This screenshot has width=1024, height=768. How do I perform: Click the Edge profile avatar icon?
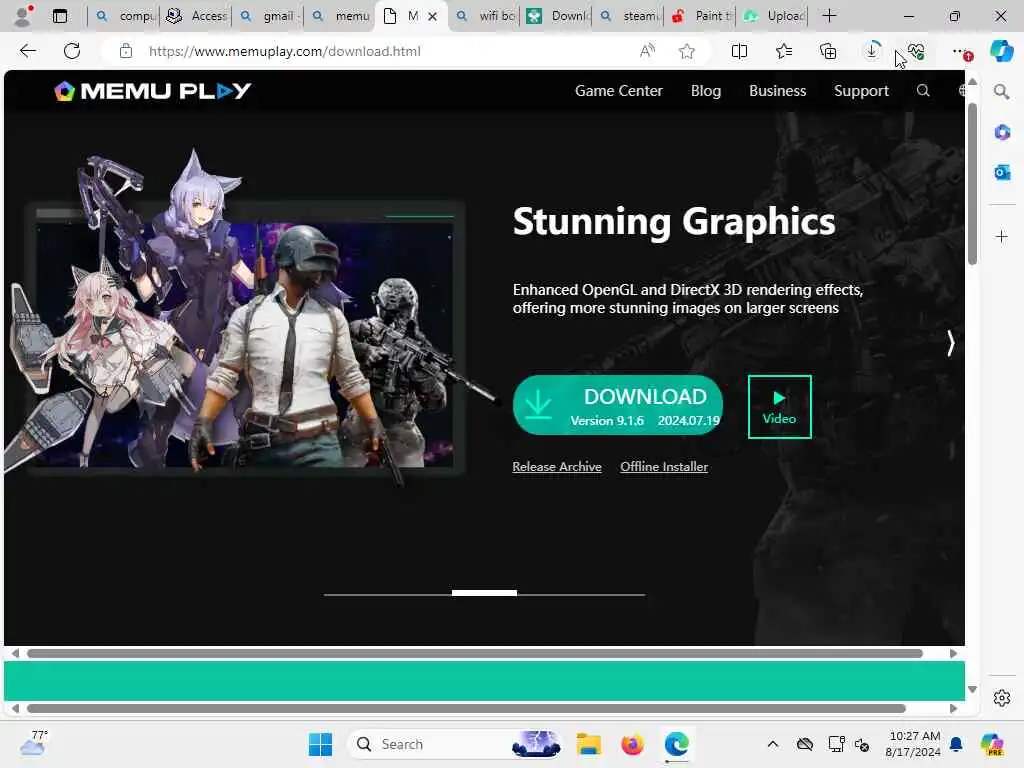point(24,16)
